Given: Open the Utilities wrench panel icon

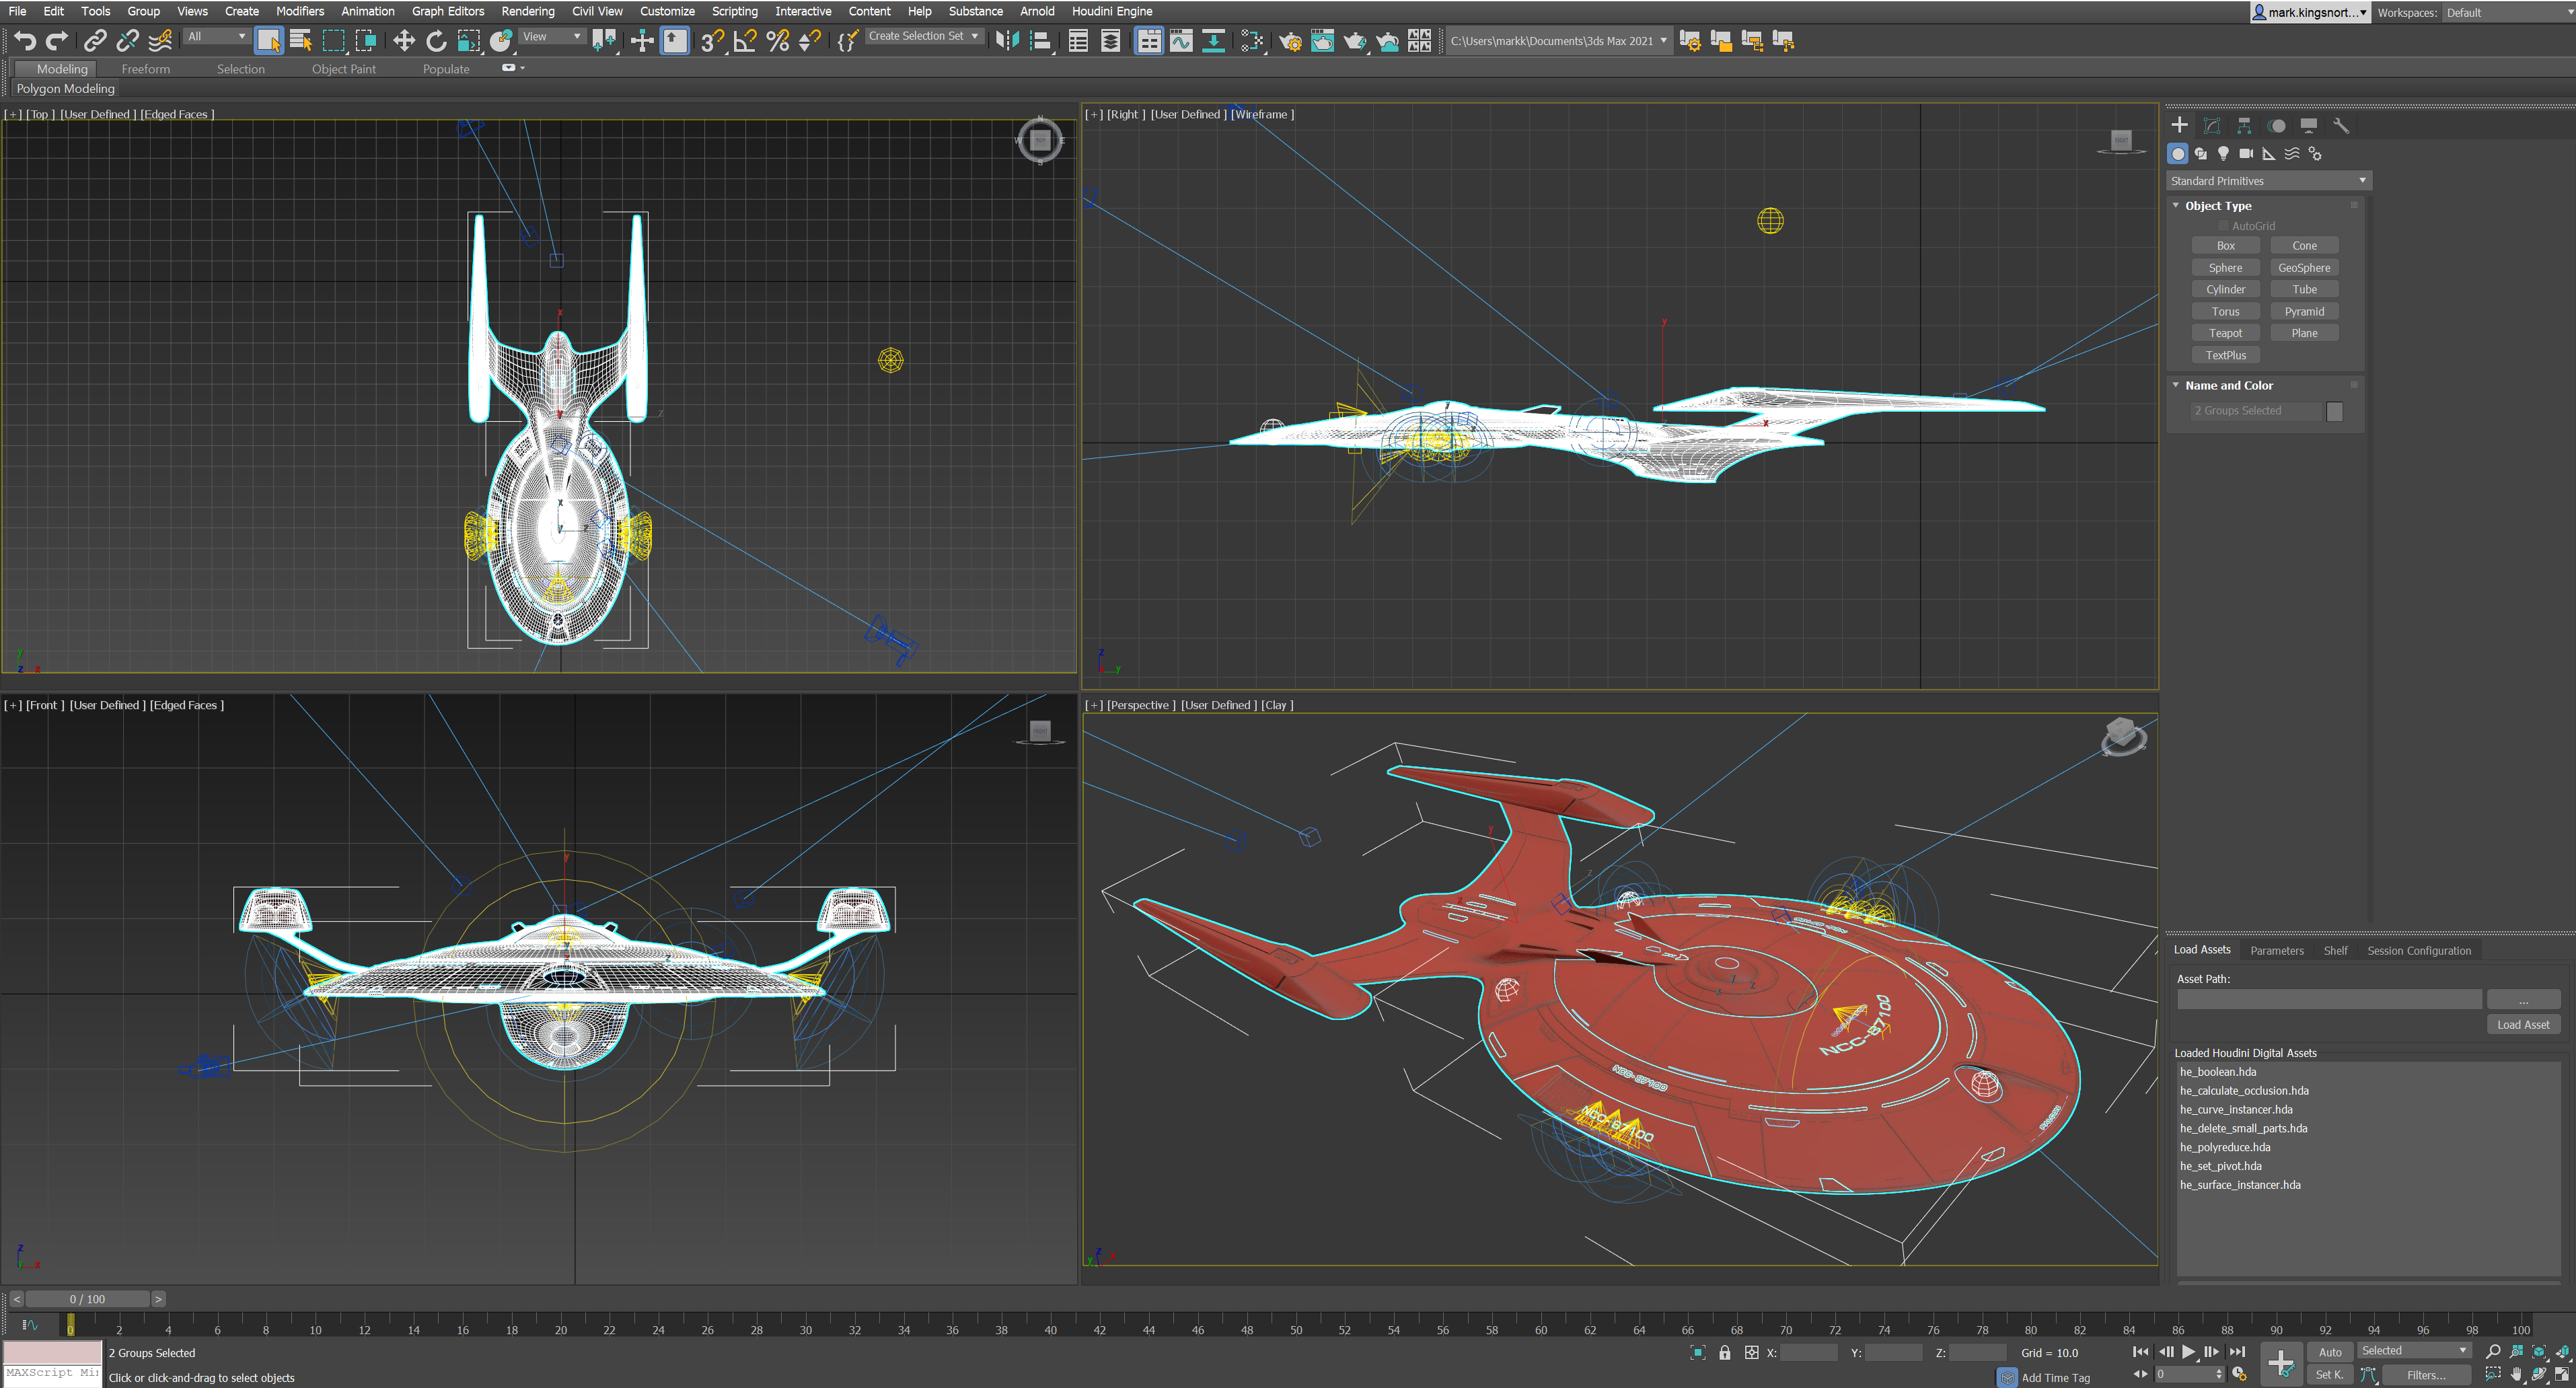Looking at the screenshot, I should (x=2341, y=125).
